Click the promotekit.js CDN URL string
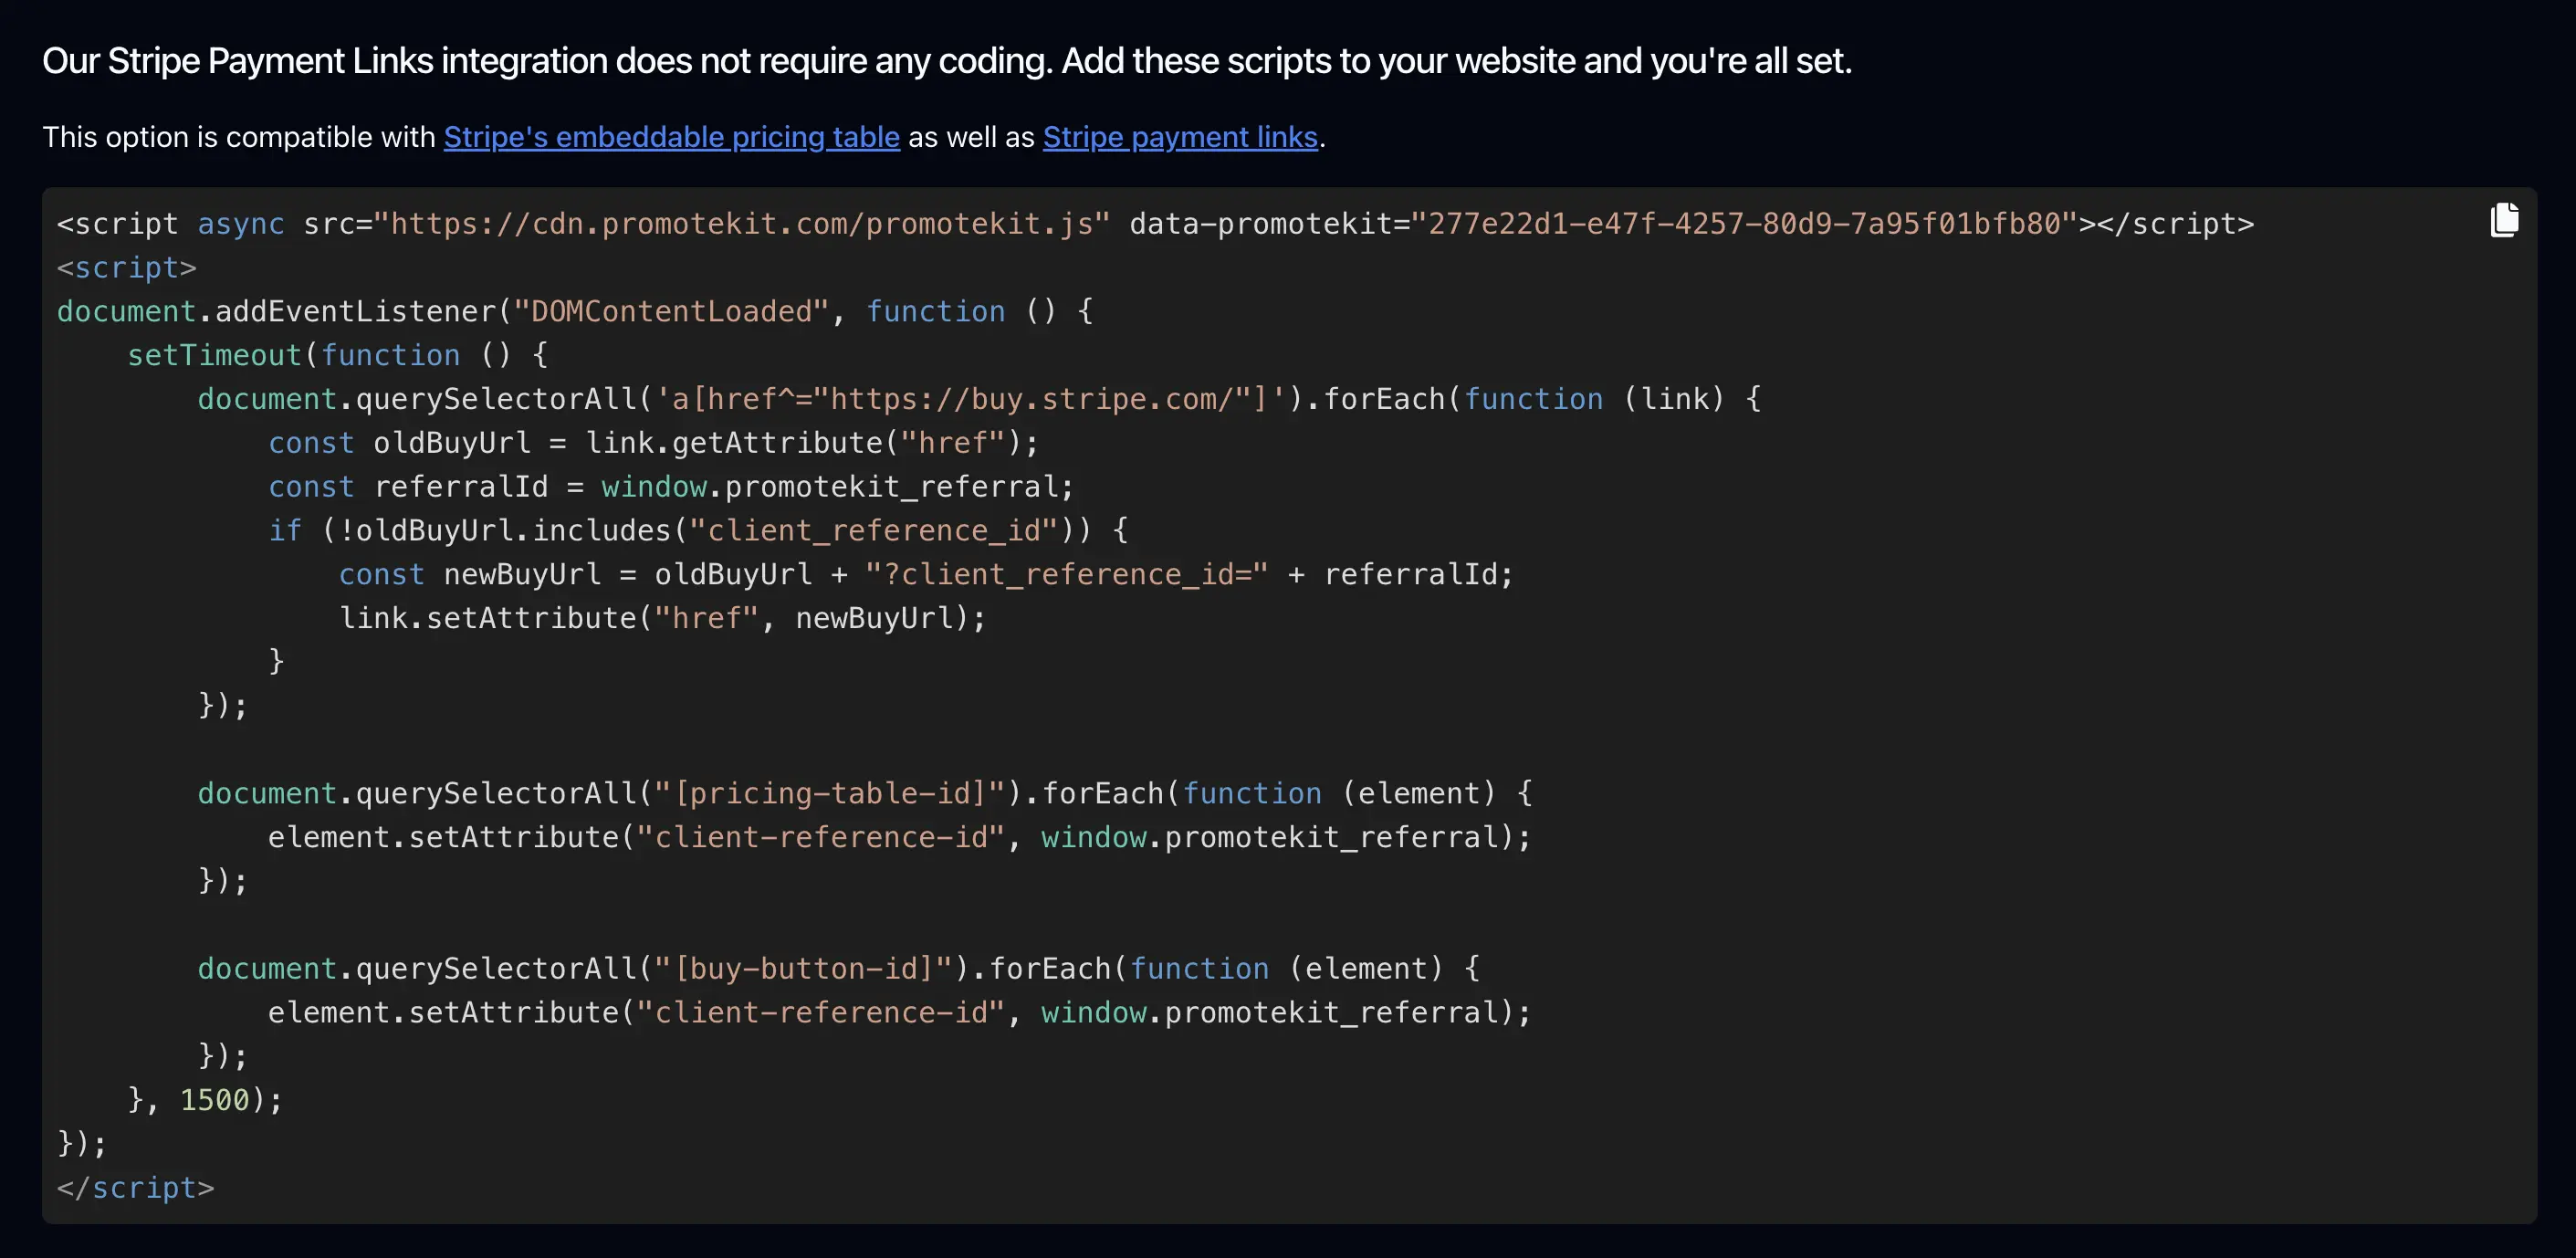Screen dimensions: 2576x1258 click(740, 224)
